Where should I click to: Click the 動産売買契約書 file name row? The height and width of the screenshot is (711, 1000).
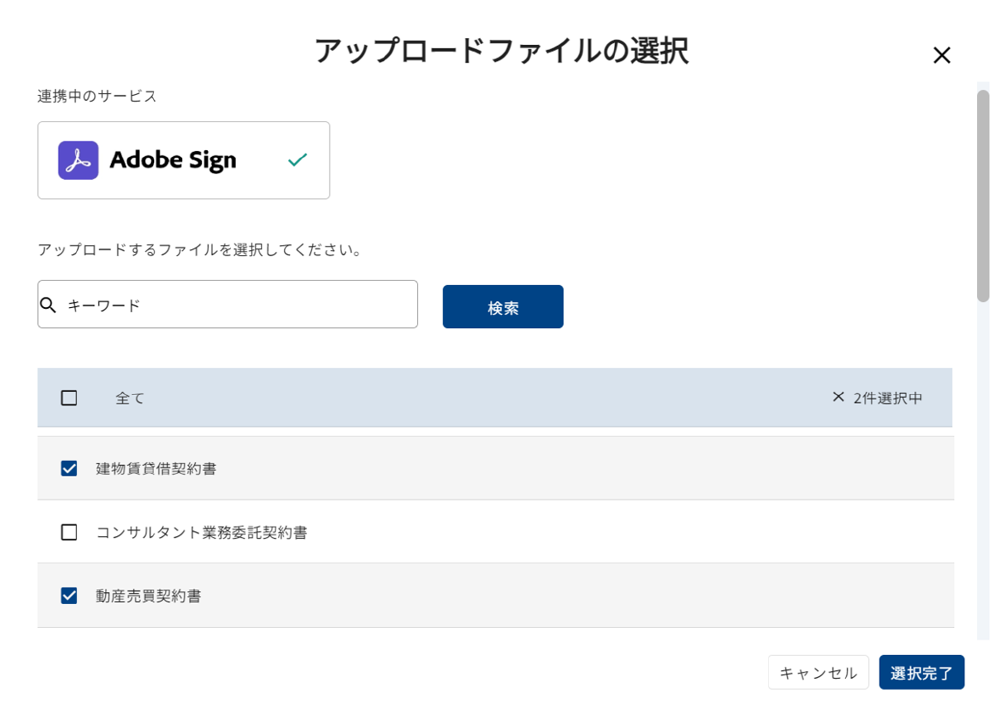(496, 596)
